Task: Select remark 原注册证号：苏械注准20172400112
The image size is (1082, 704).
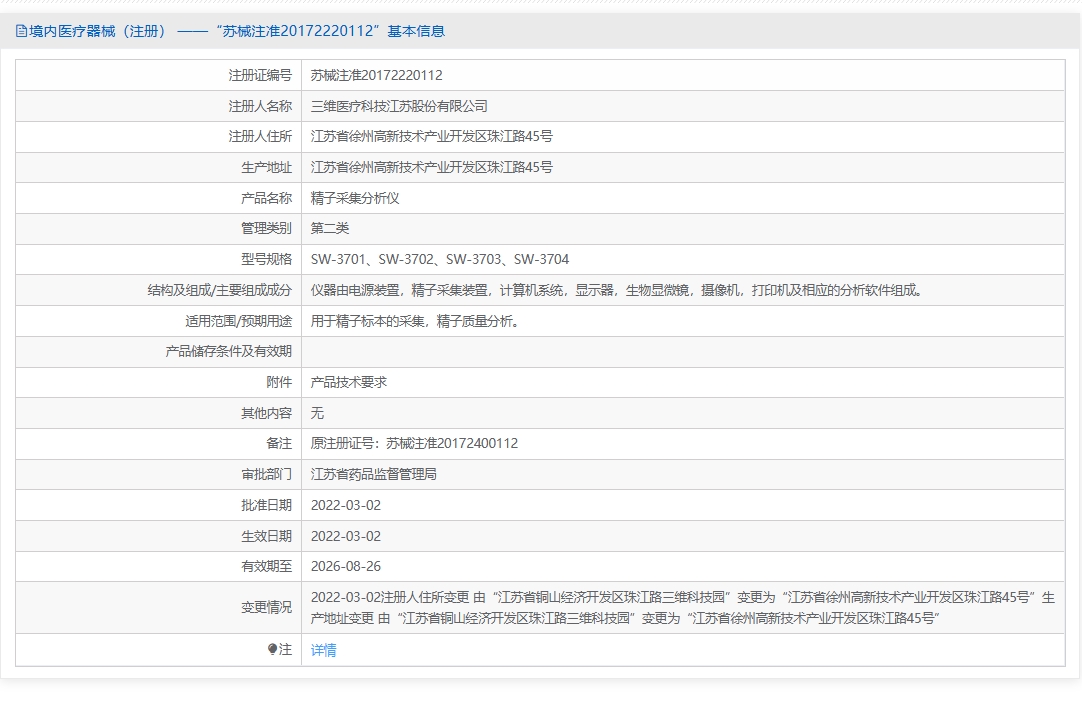Action: click(x=414, y=443)
